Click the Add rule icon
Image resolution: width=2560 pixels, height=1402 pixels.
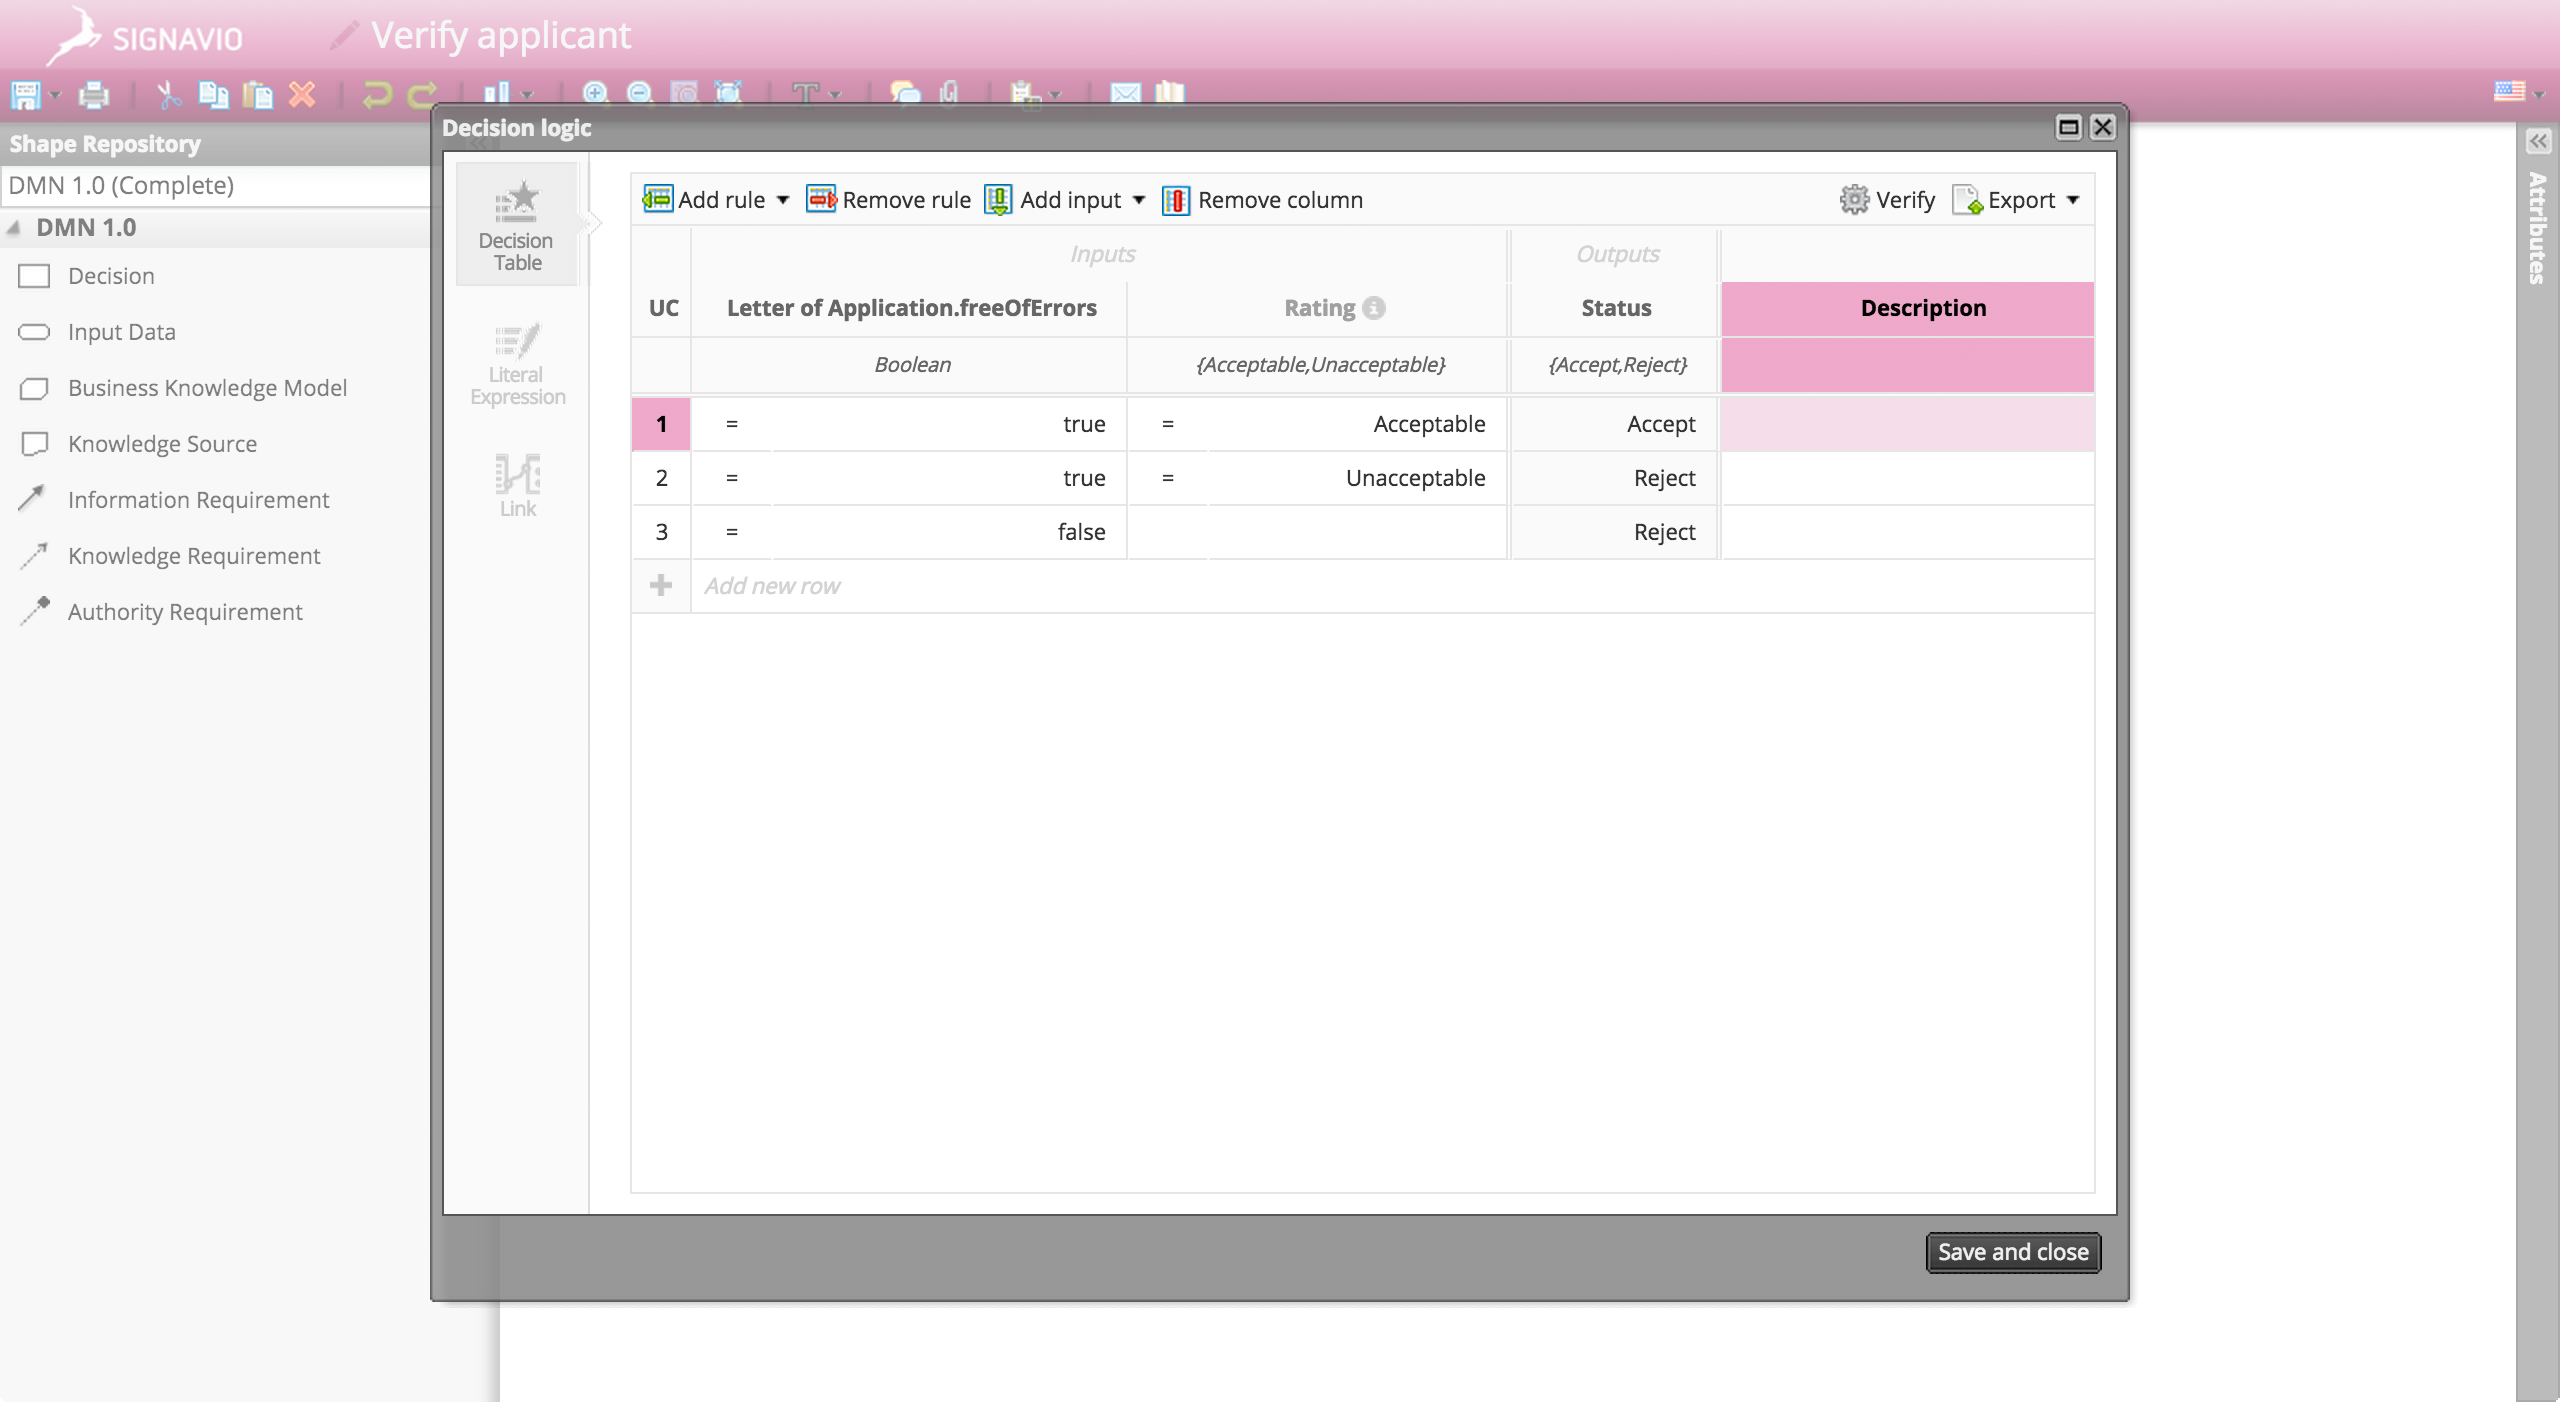[658, 199]
